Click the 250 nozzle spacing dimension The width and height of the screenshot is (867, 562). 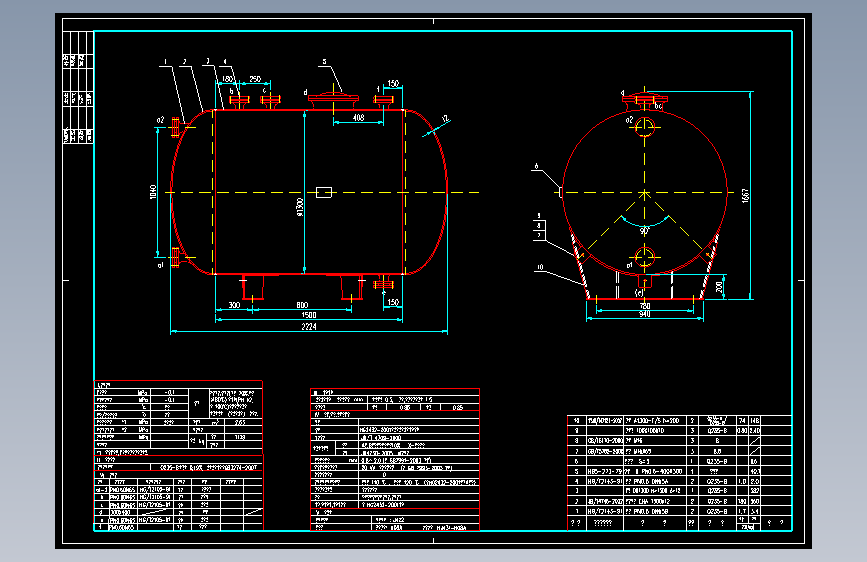point(255,79)
